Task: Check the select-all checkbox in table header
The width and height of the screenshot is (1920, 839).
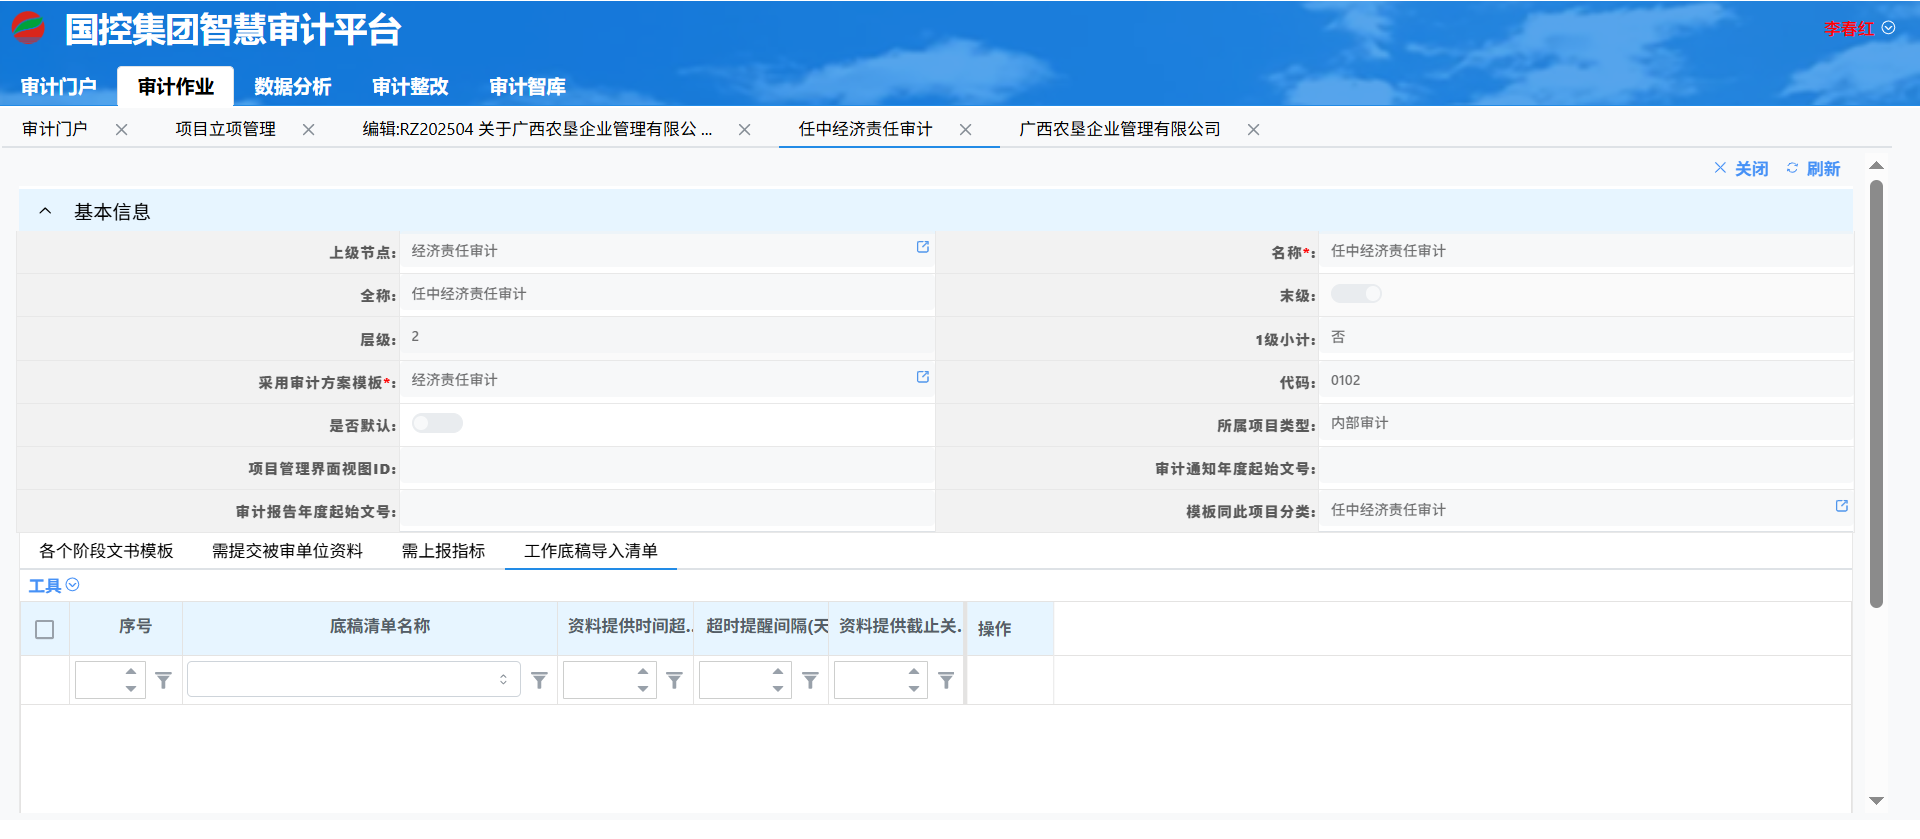Action: (x=44, y=629)
